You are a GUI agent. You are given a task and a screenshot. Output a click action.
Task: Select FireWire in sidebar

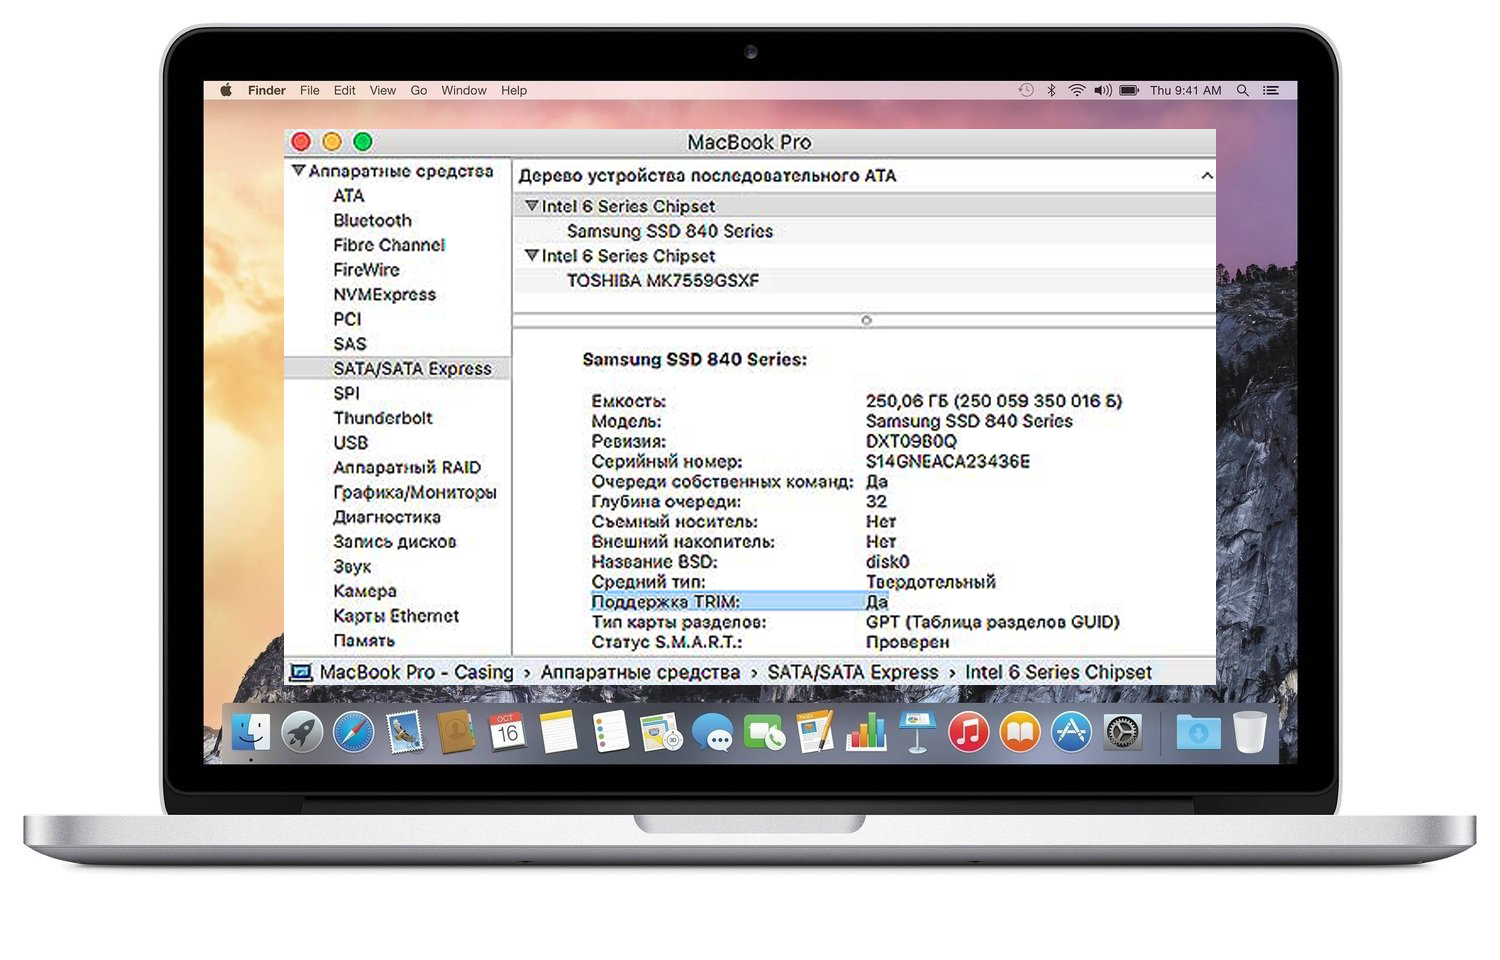pos(366,270)
